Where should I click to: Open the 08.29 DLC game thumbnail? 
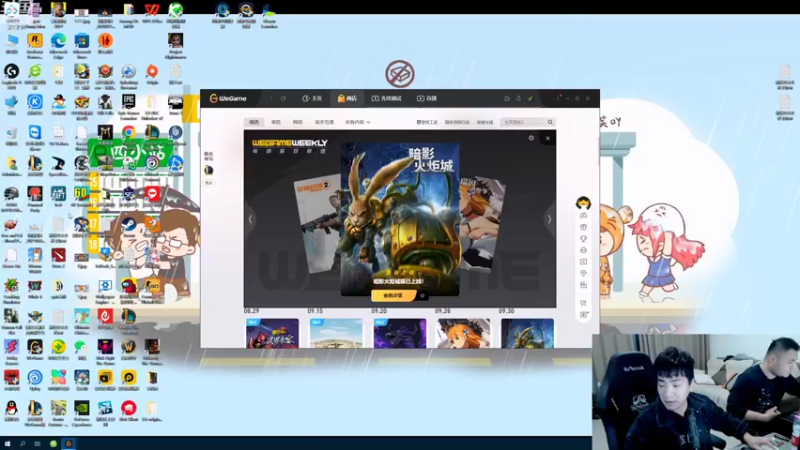[272, 333]
